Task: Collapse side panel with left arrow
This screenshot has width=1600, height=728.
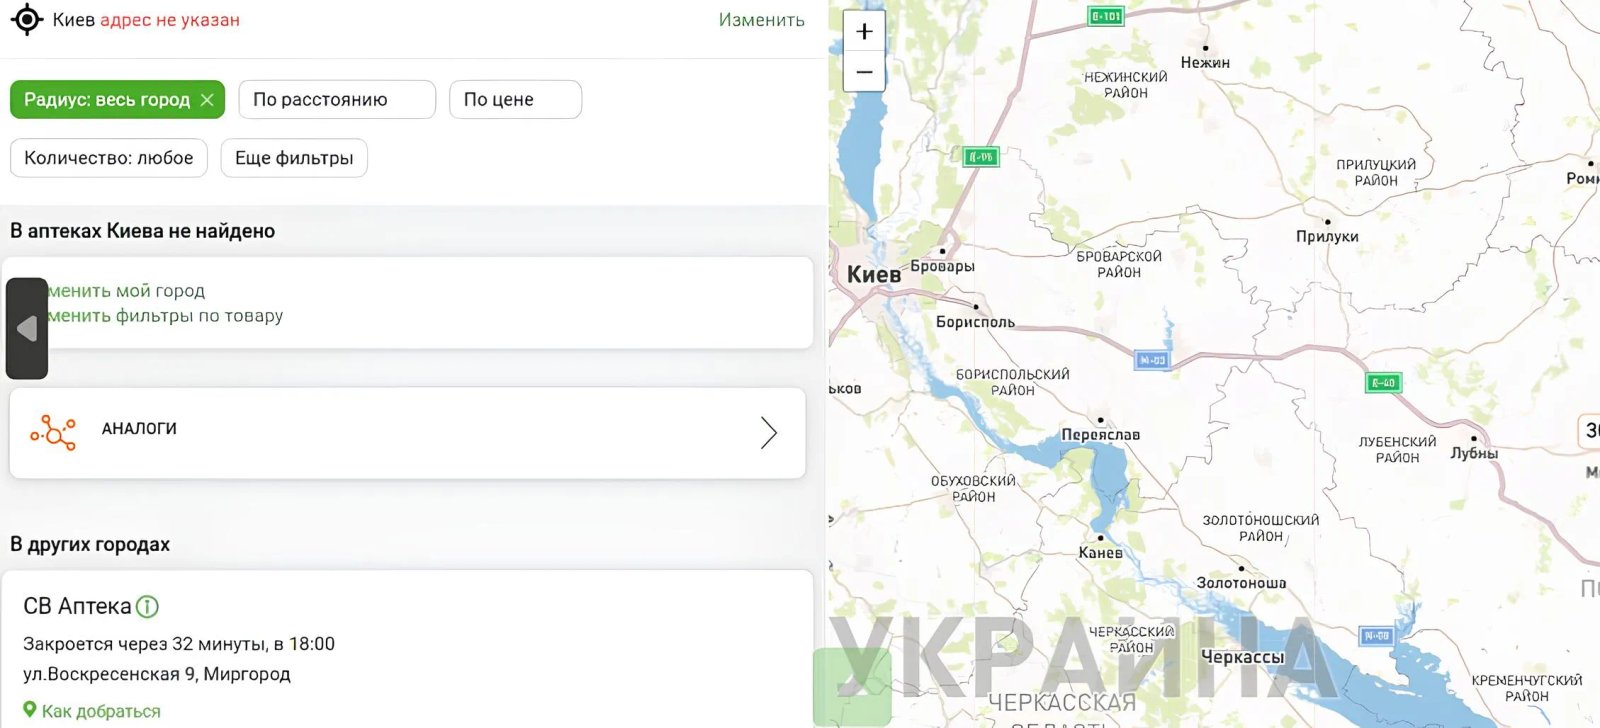Action: [x=27, y=328]
